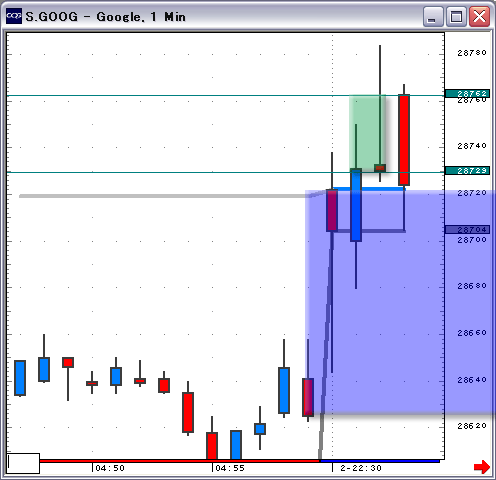The image size is (496, 480).
Task: Click the red scroll-right arrow icon
Action: click(482, 467)
